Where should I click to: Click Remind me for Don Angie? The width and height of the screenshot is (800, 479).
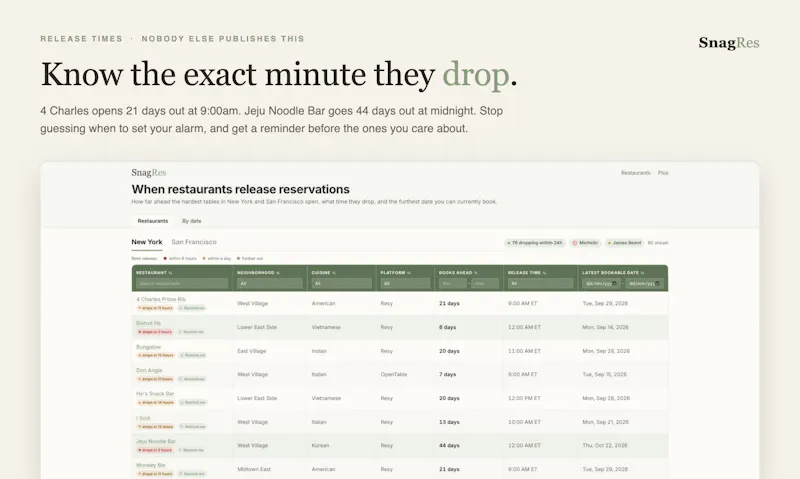192,379
